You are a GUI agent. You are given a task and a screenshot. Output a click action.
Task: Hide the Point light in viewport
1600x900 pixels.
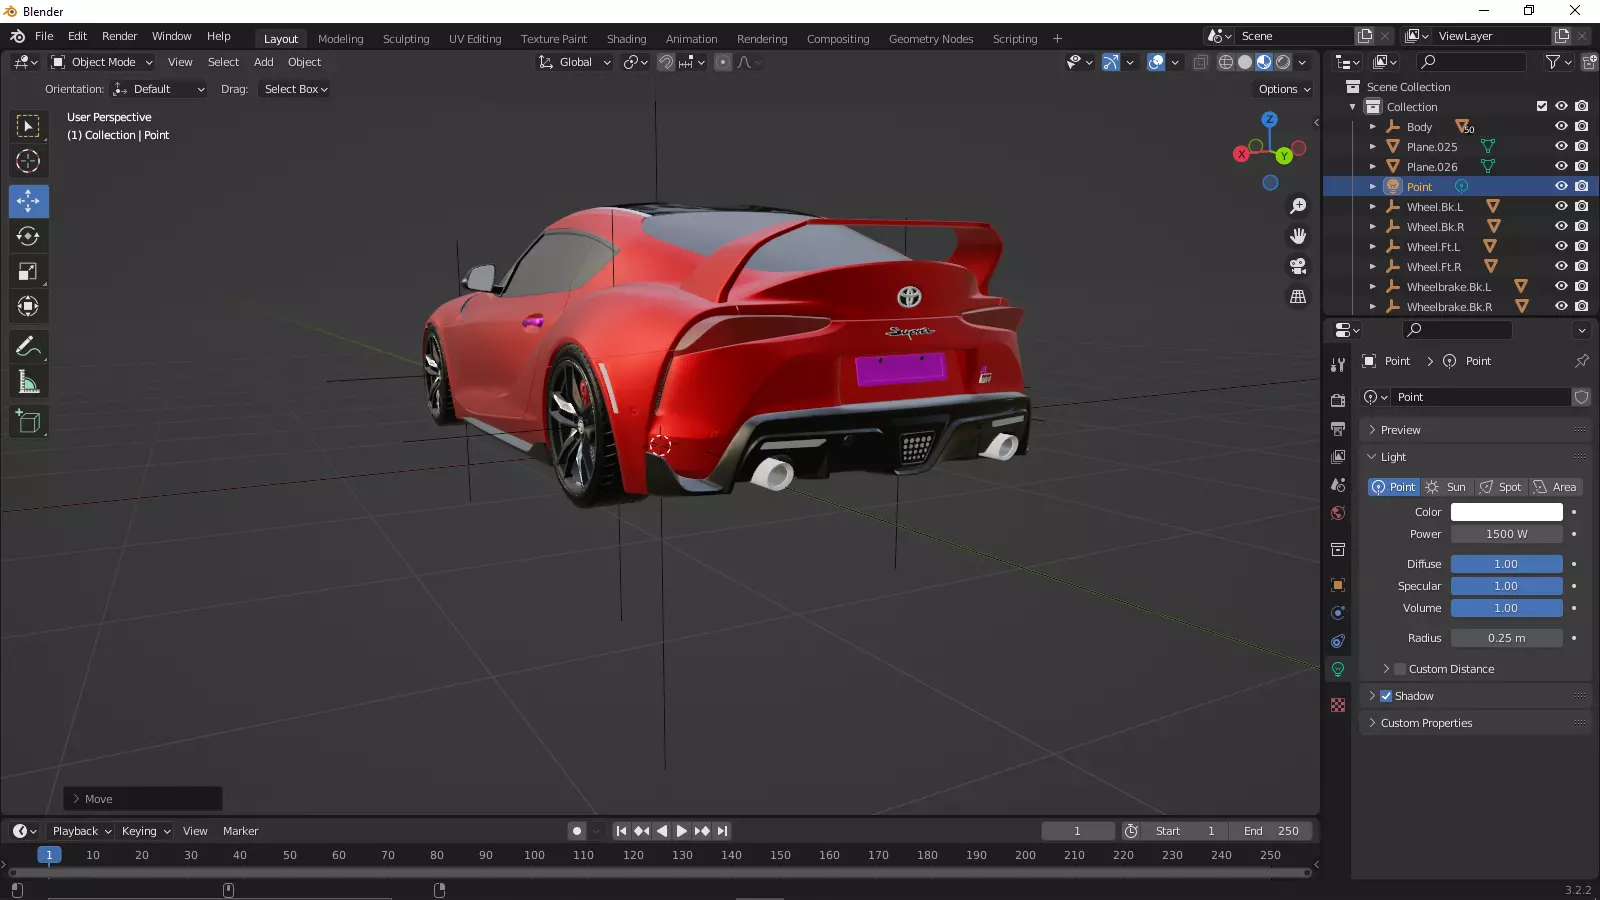(x=1561, y=186)
